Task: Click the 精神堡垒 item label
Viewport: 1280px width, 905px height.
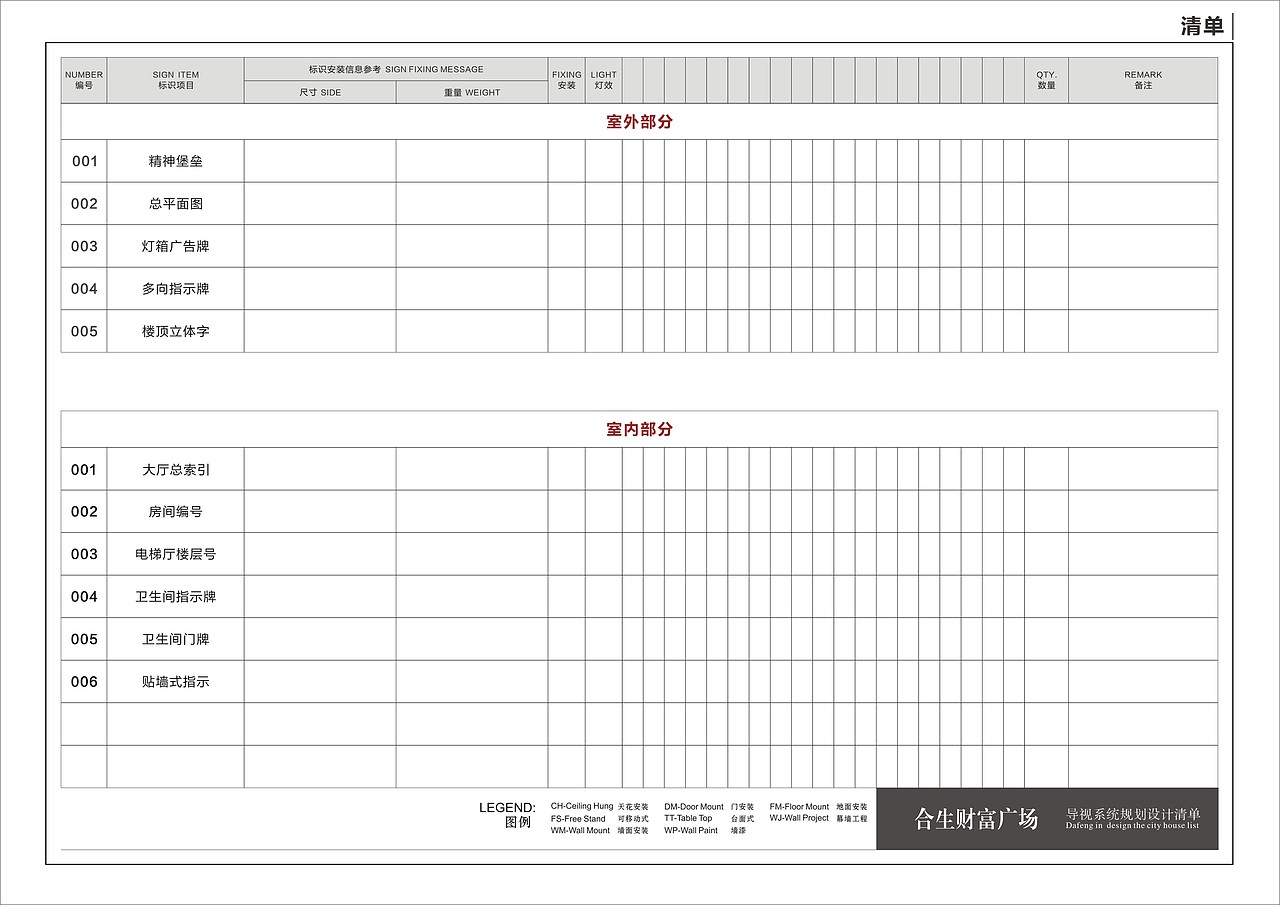Action: 176,160
